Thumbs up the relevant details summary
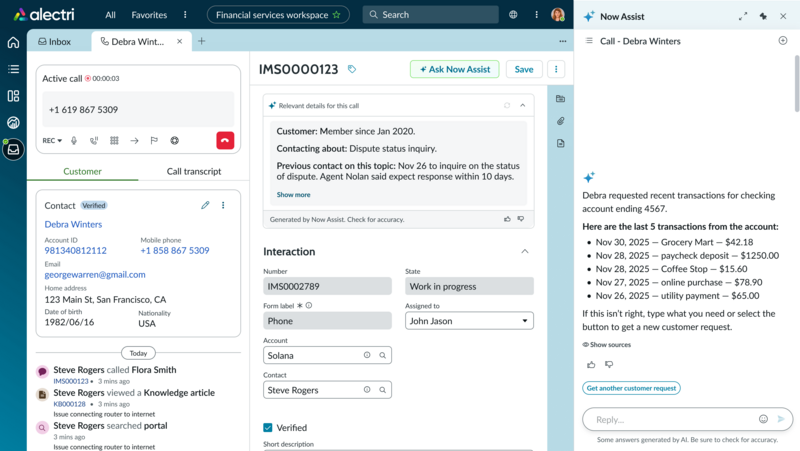The height and width of the screenshot is (451, 800). point(507,219)
